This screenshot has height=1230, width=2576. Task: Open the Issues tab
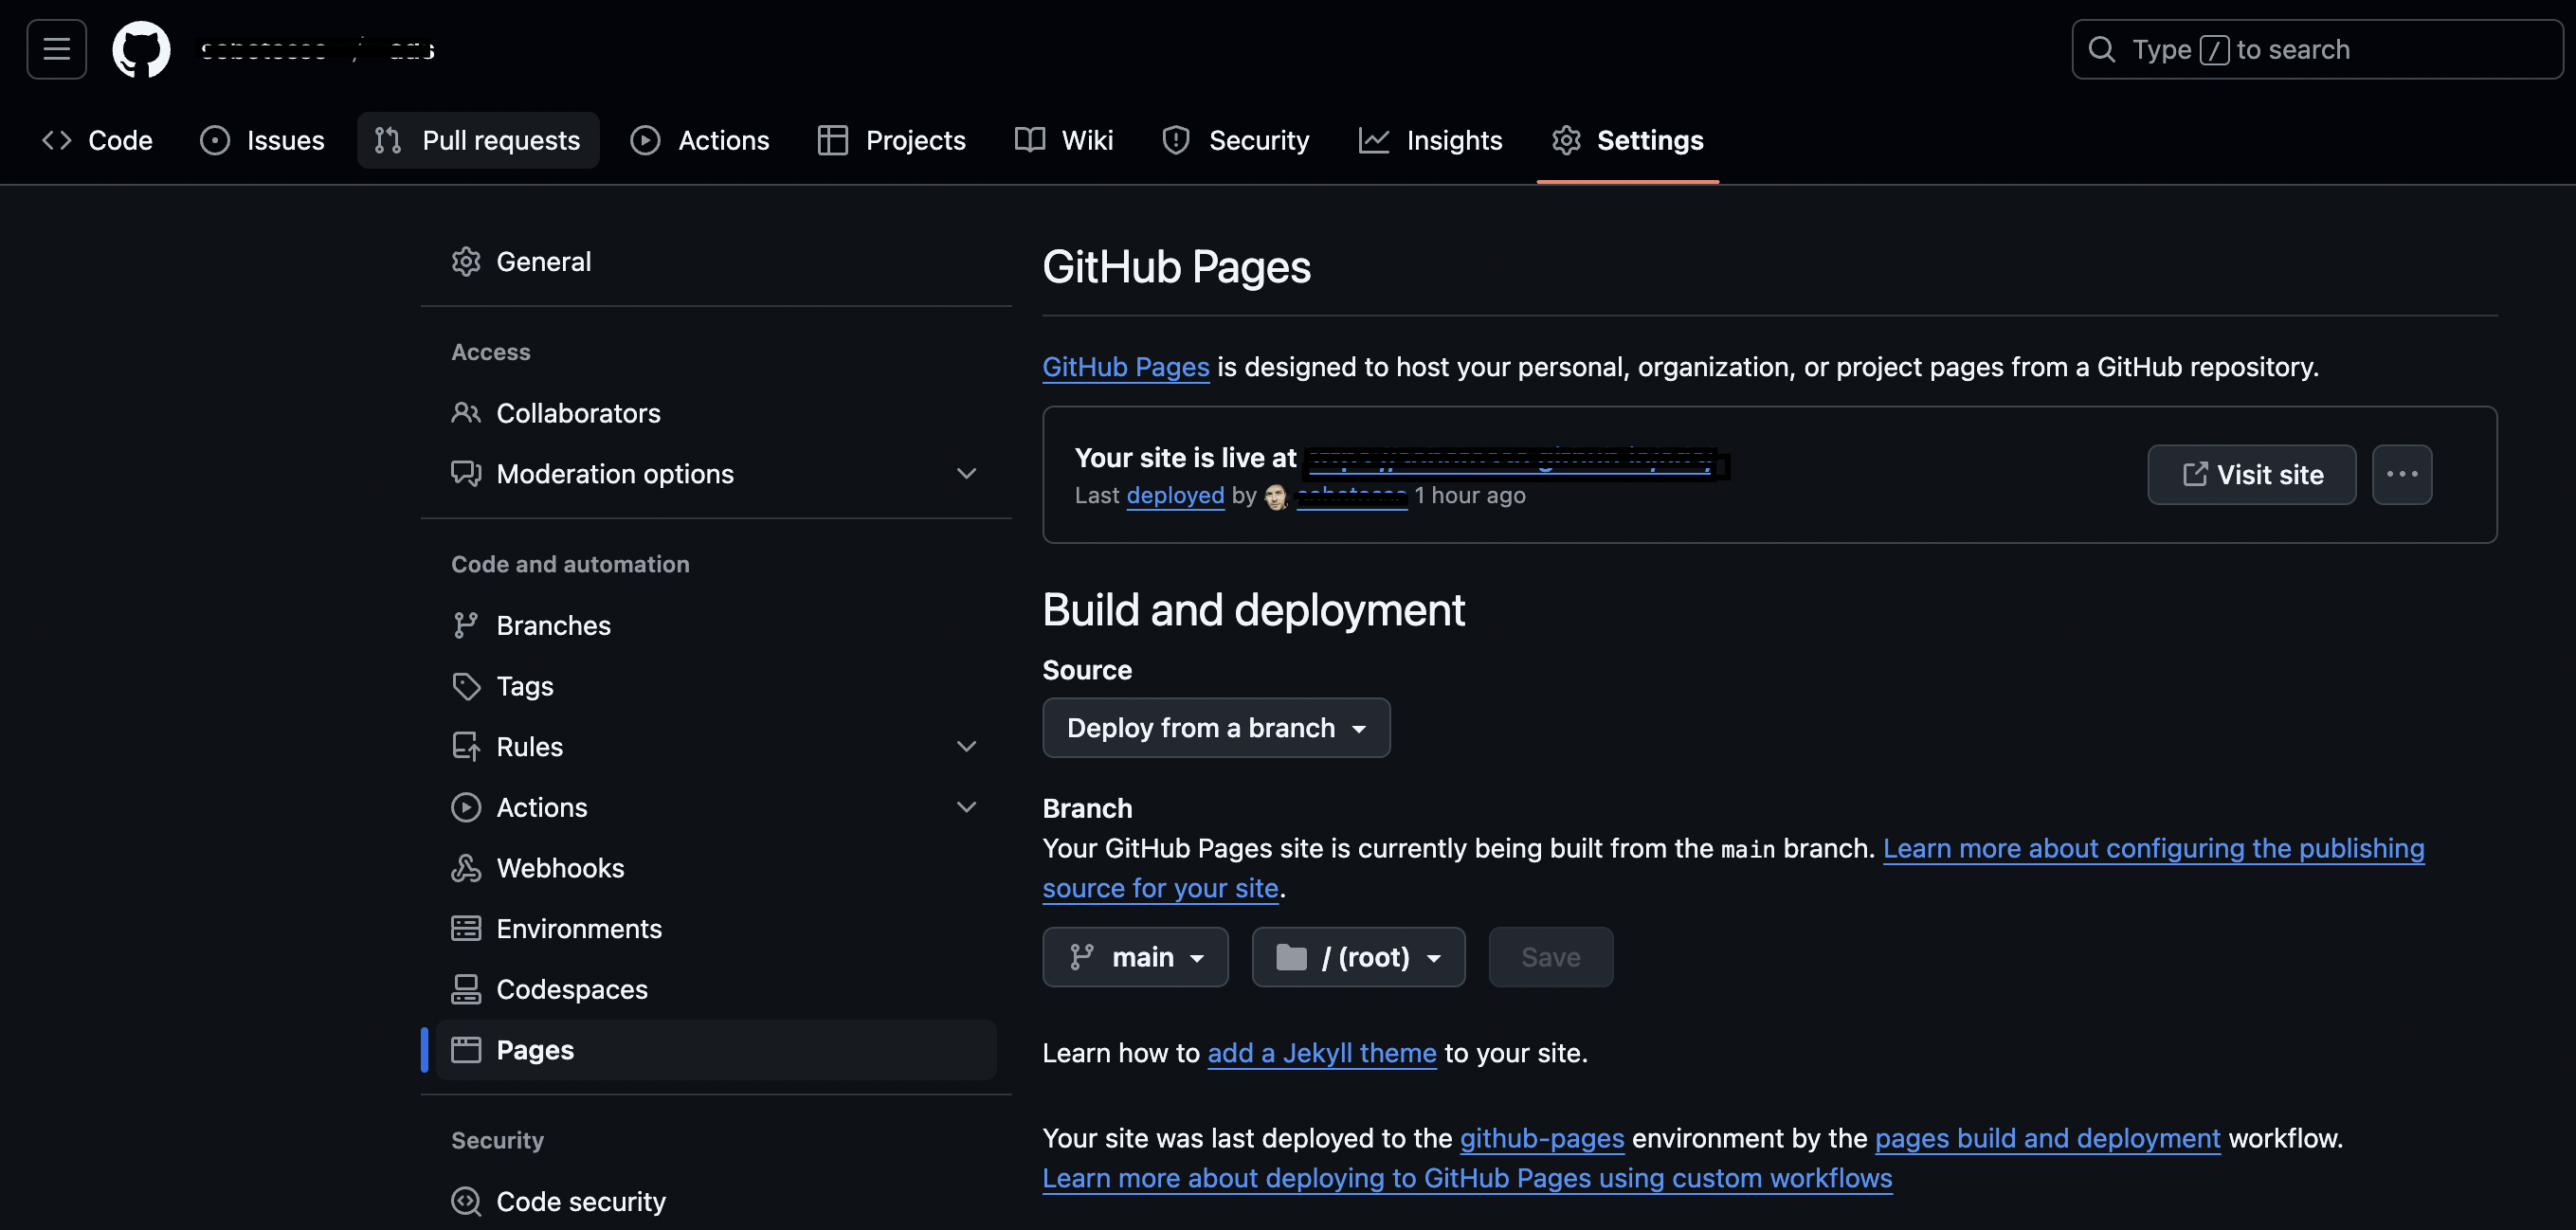(x=262, y=140)
